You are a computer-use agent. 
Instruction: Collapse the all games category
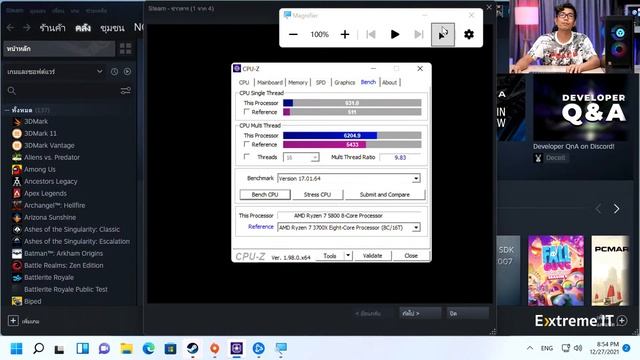(7, 110)
